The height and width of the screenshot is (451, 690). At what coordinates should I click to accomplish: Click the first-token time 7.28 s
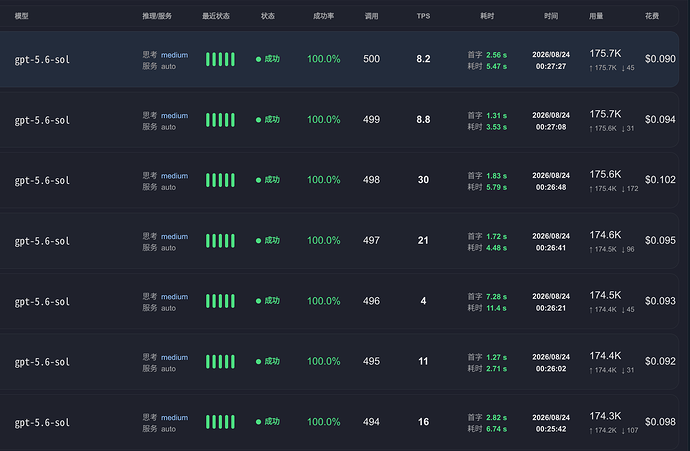click(x=496, y=297)
